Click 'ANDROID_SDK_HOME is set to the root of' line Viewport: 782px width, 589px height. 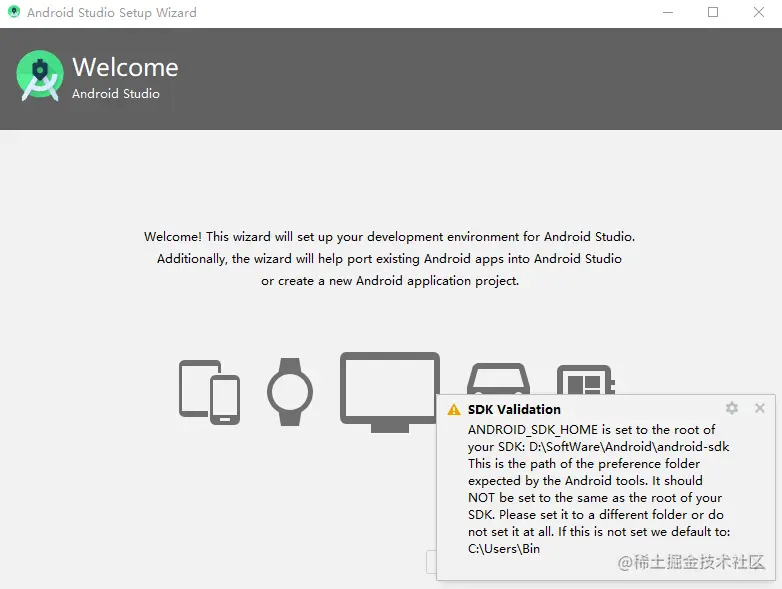(x=591, y=429)
